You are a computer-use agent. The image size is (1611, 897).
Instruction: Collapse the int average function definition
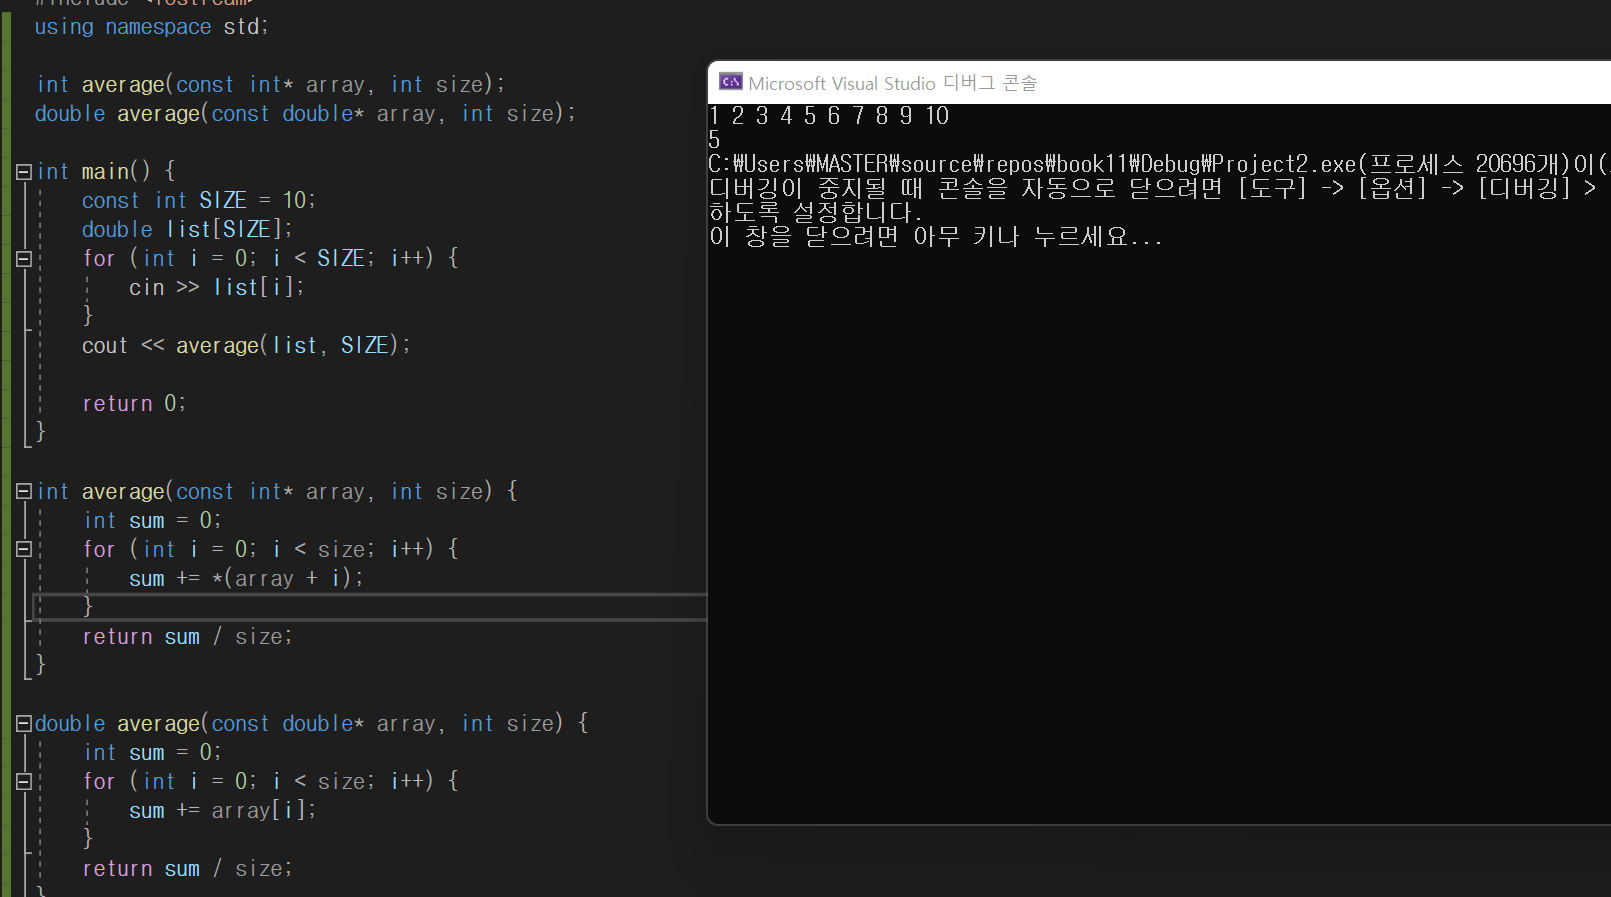[x=24, y=491]
